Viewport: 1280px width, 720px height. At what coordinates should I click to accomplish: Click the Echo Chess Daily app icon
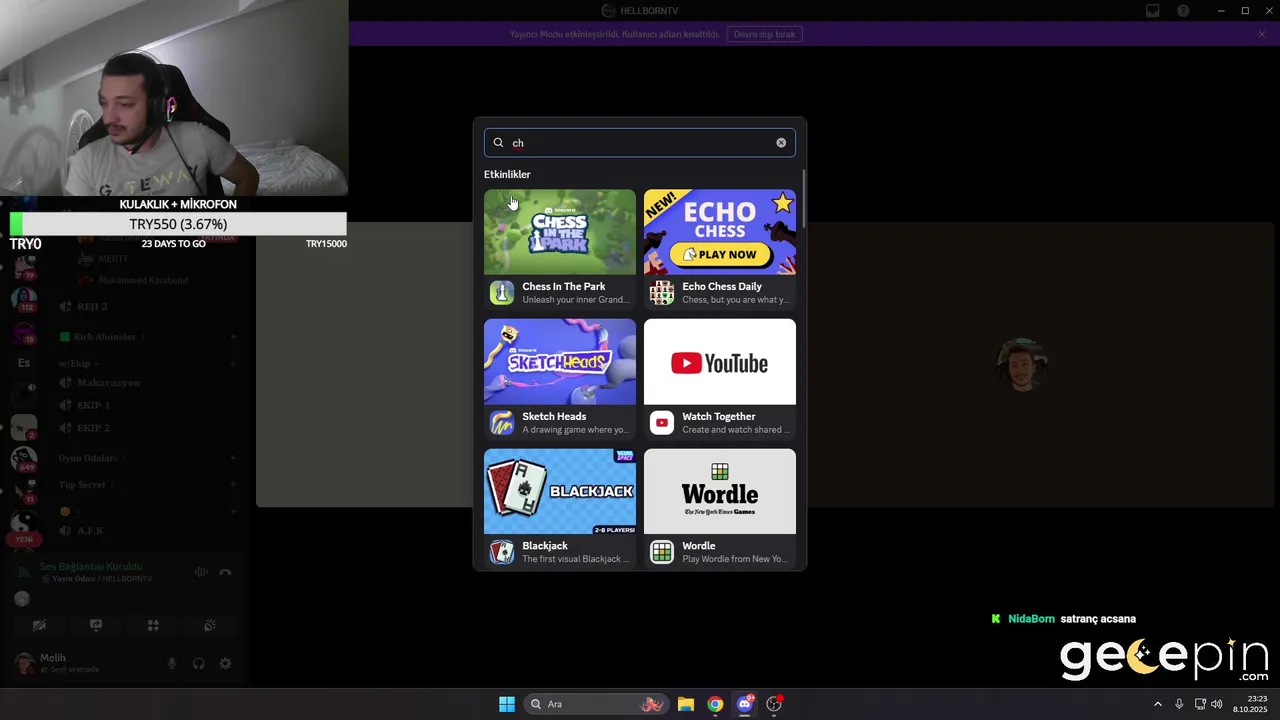662,293
